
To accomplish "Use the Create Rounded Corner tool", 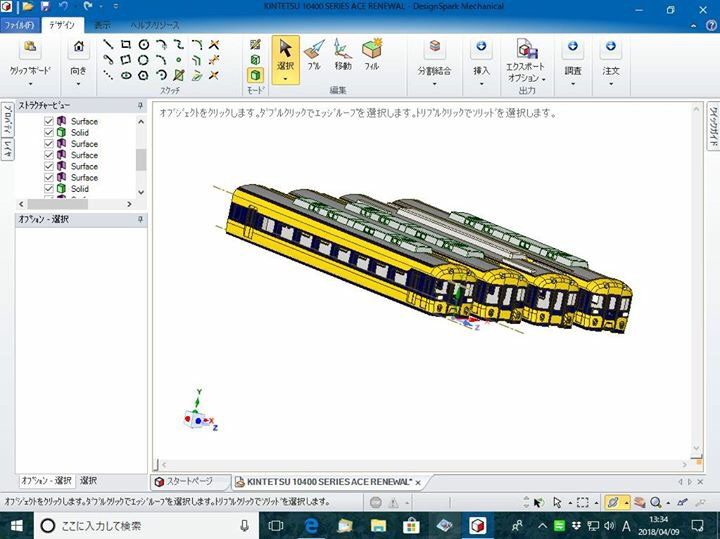I will coord(197,45).
